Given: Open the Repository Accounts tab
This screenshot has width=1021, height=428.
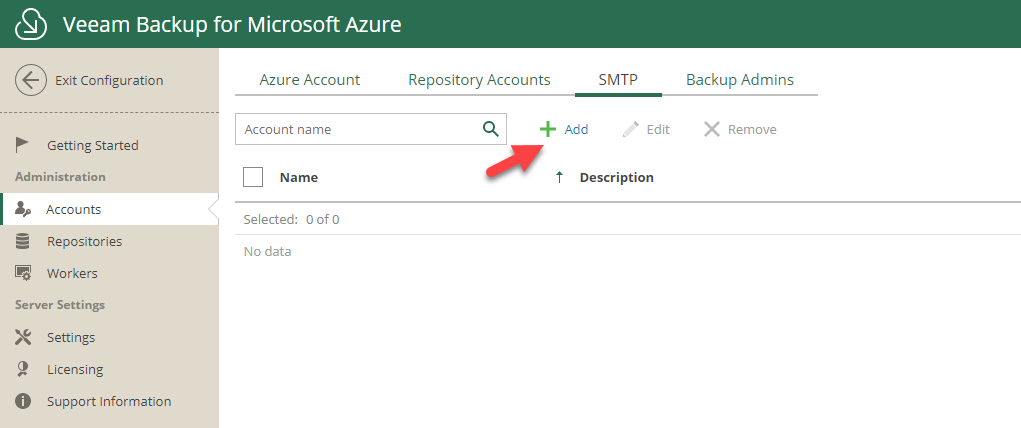Looking at the screenshot, I should pos(479,80).
